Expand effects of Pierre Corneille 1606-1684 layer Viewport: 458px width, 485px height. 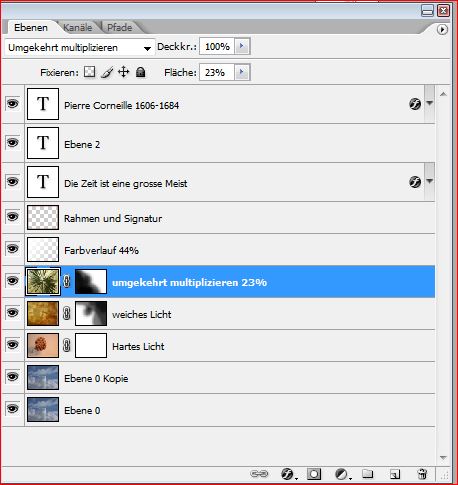point(430,103)
